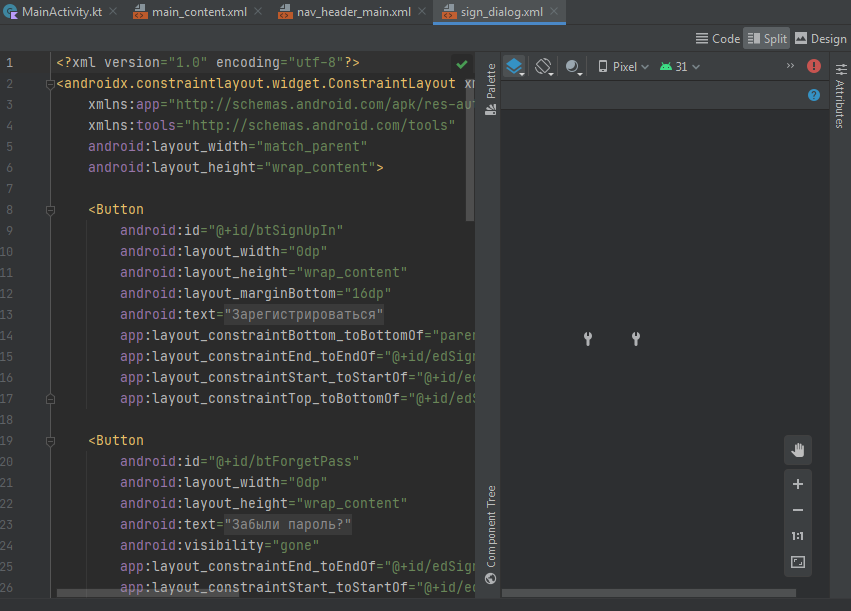The height and width of the screenshot is (611, 851).
Task: Click the text "Зарегистрироваться" value
Action: [x=304, y=315]
